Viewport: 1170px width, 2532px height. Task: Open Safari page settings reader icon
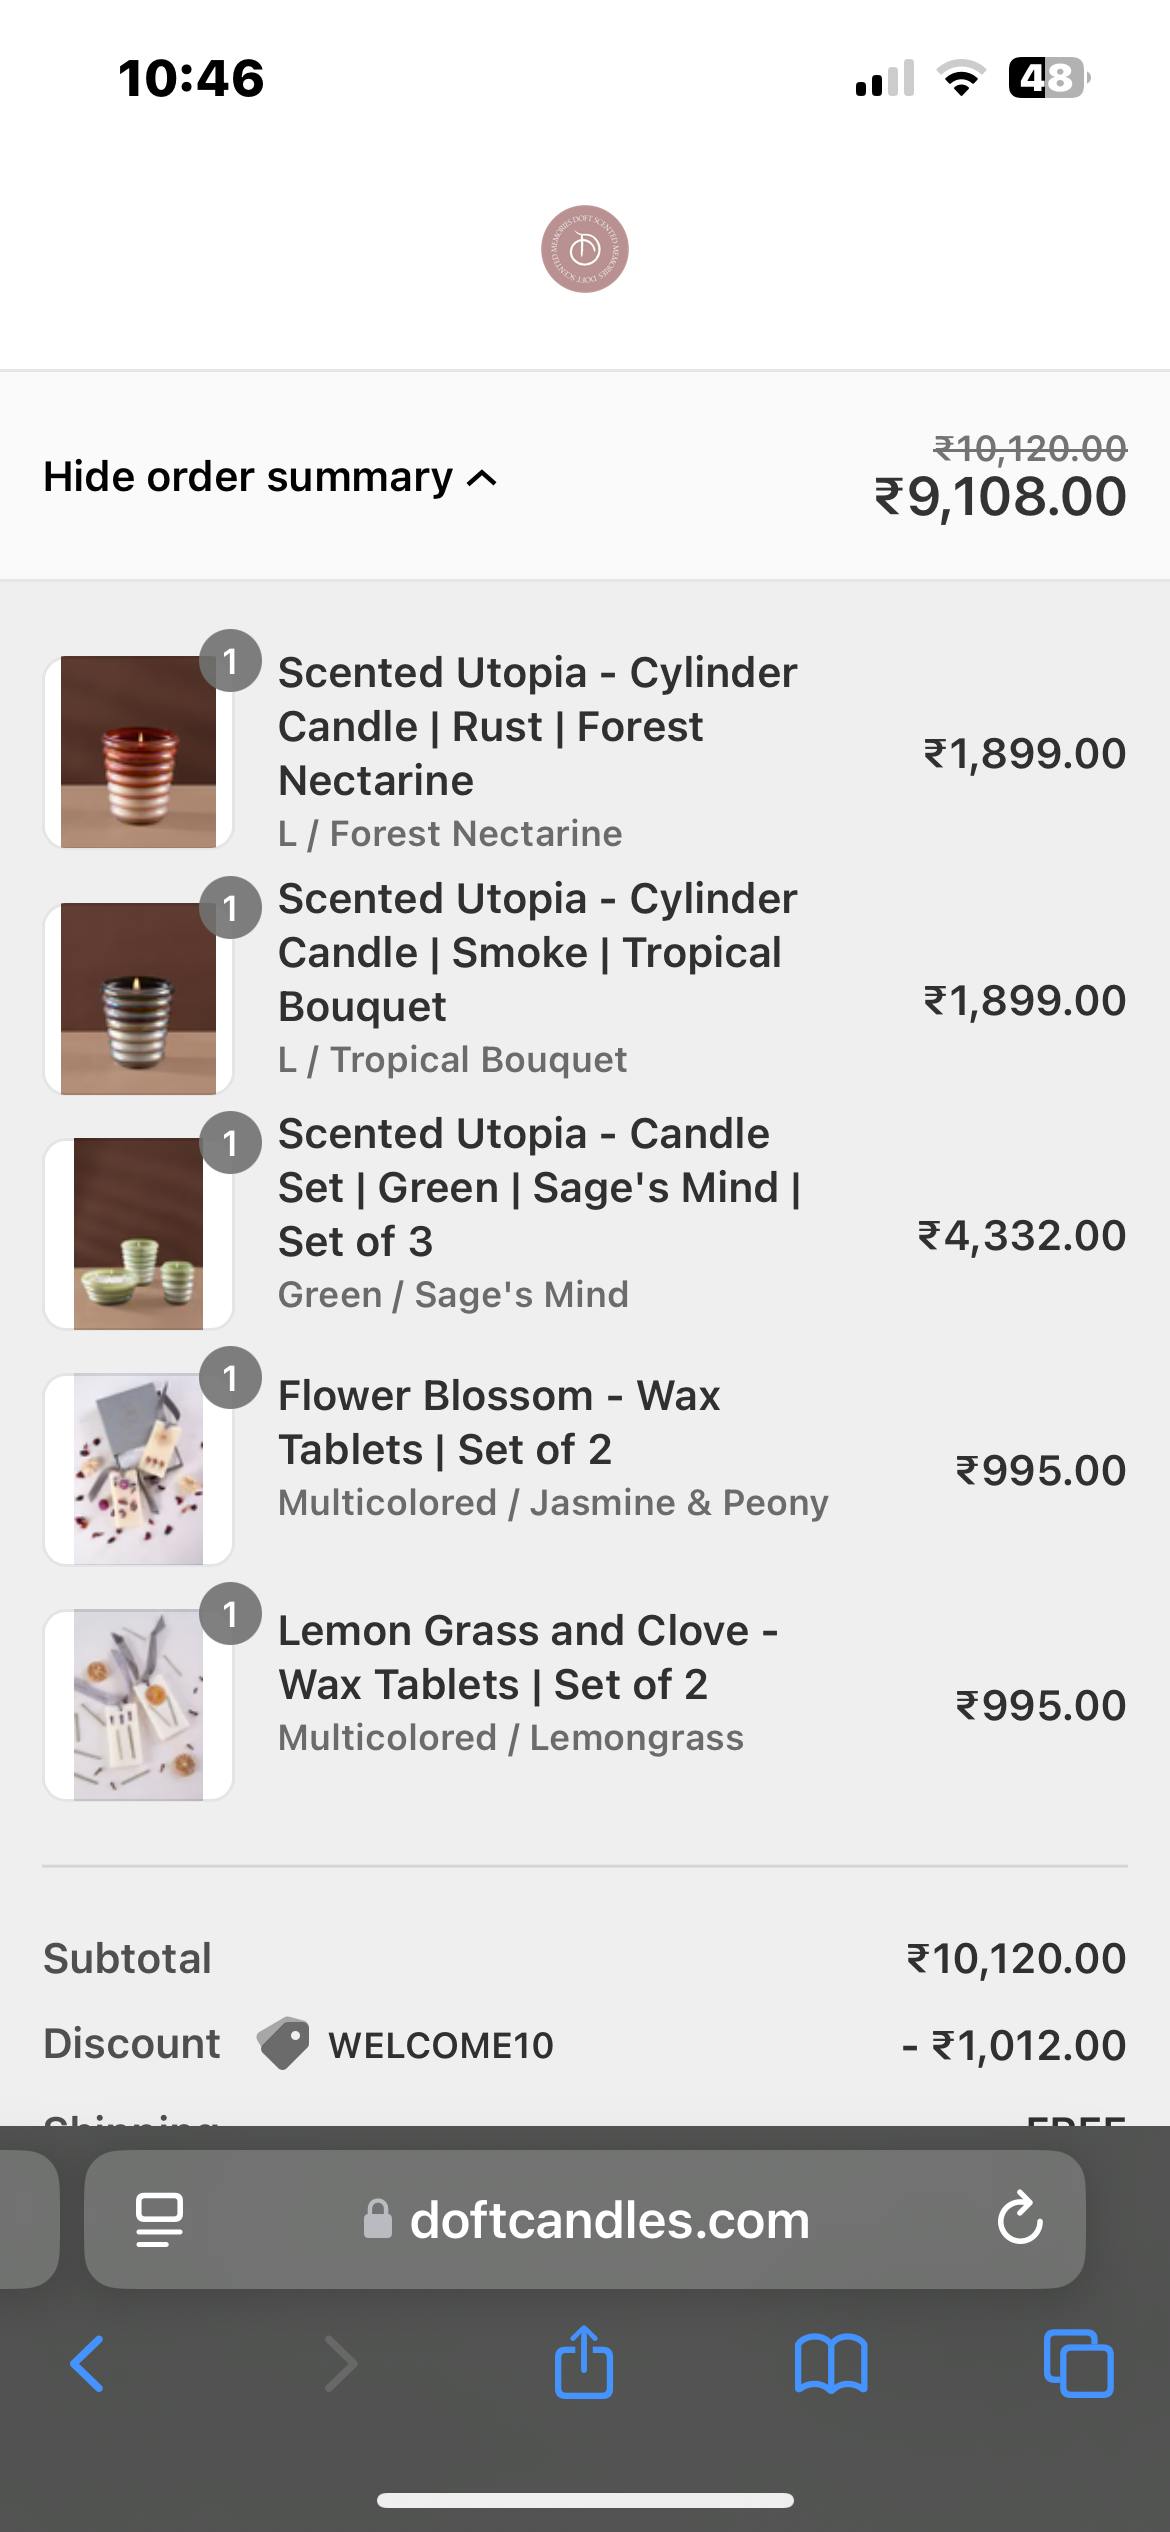(159, 2220)
